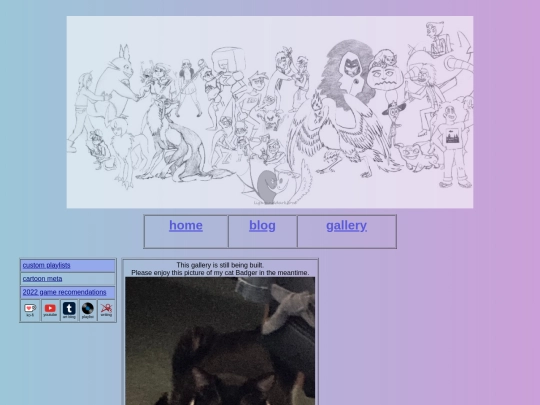Image resolution: width=540 pixels, height=405 pixels.
Task: Open the custom playlists link
Action: click(x=46, y=265)
